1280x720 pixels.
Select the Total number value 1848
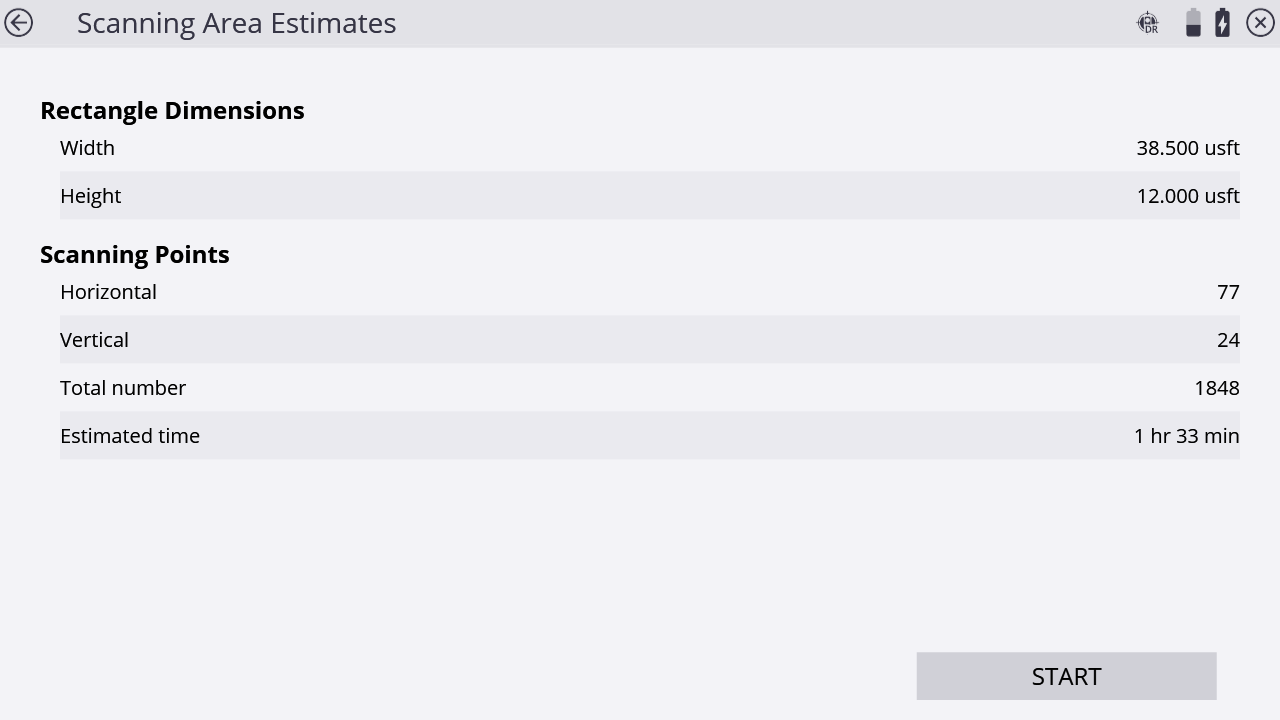pos(1217,388)
